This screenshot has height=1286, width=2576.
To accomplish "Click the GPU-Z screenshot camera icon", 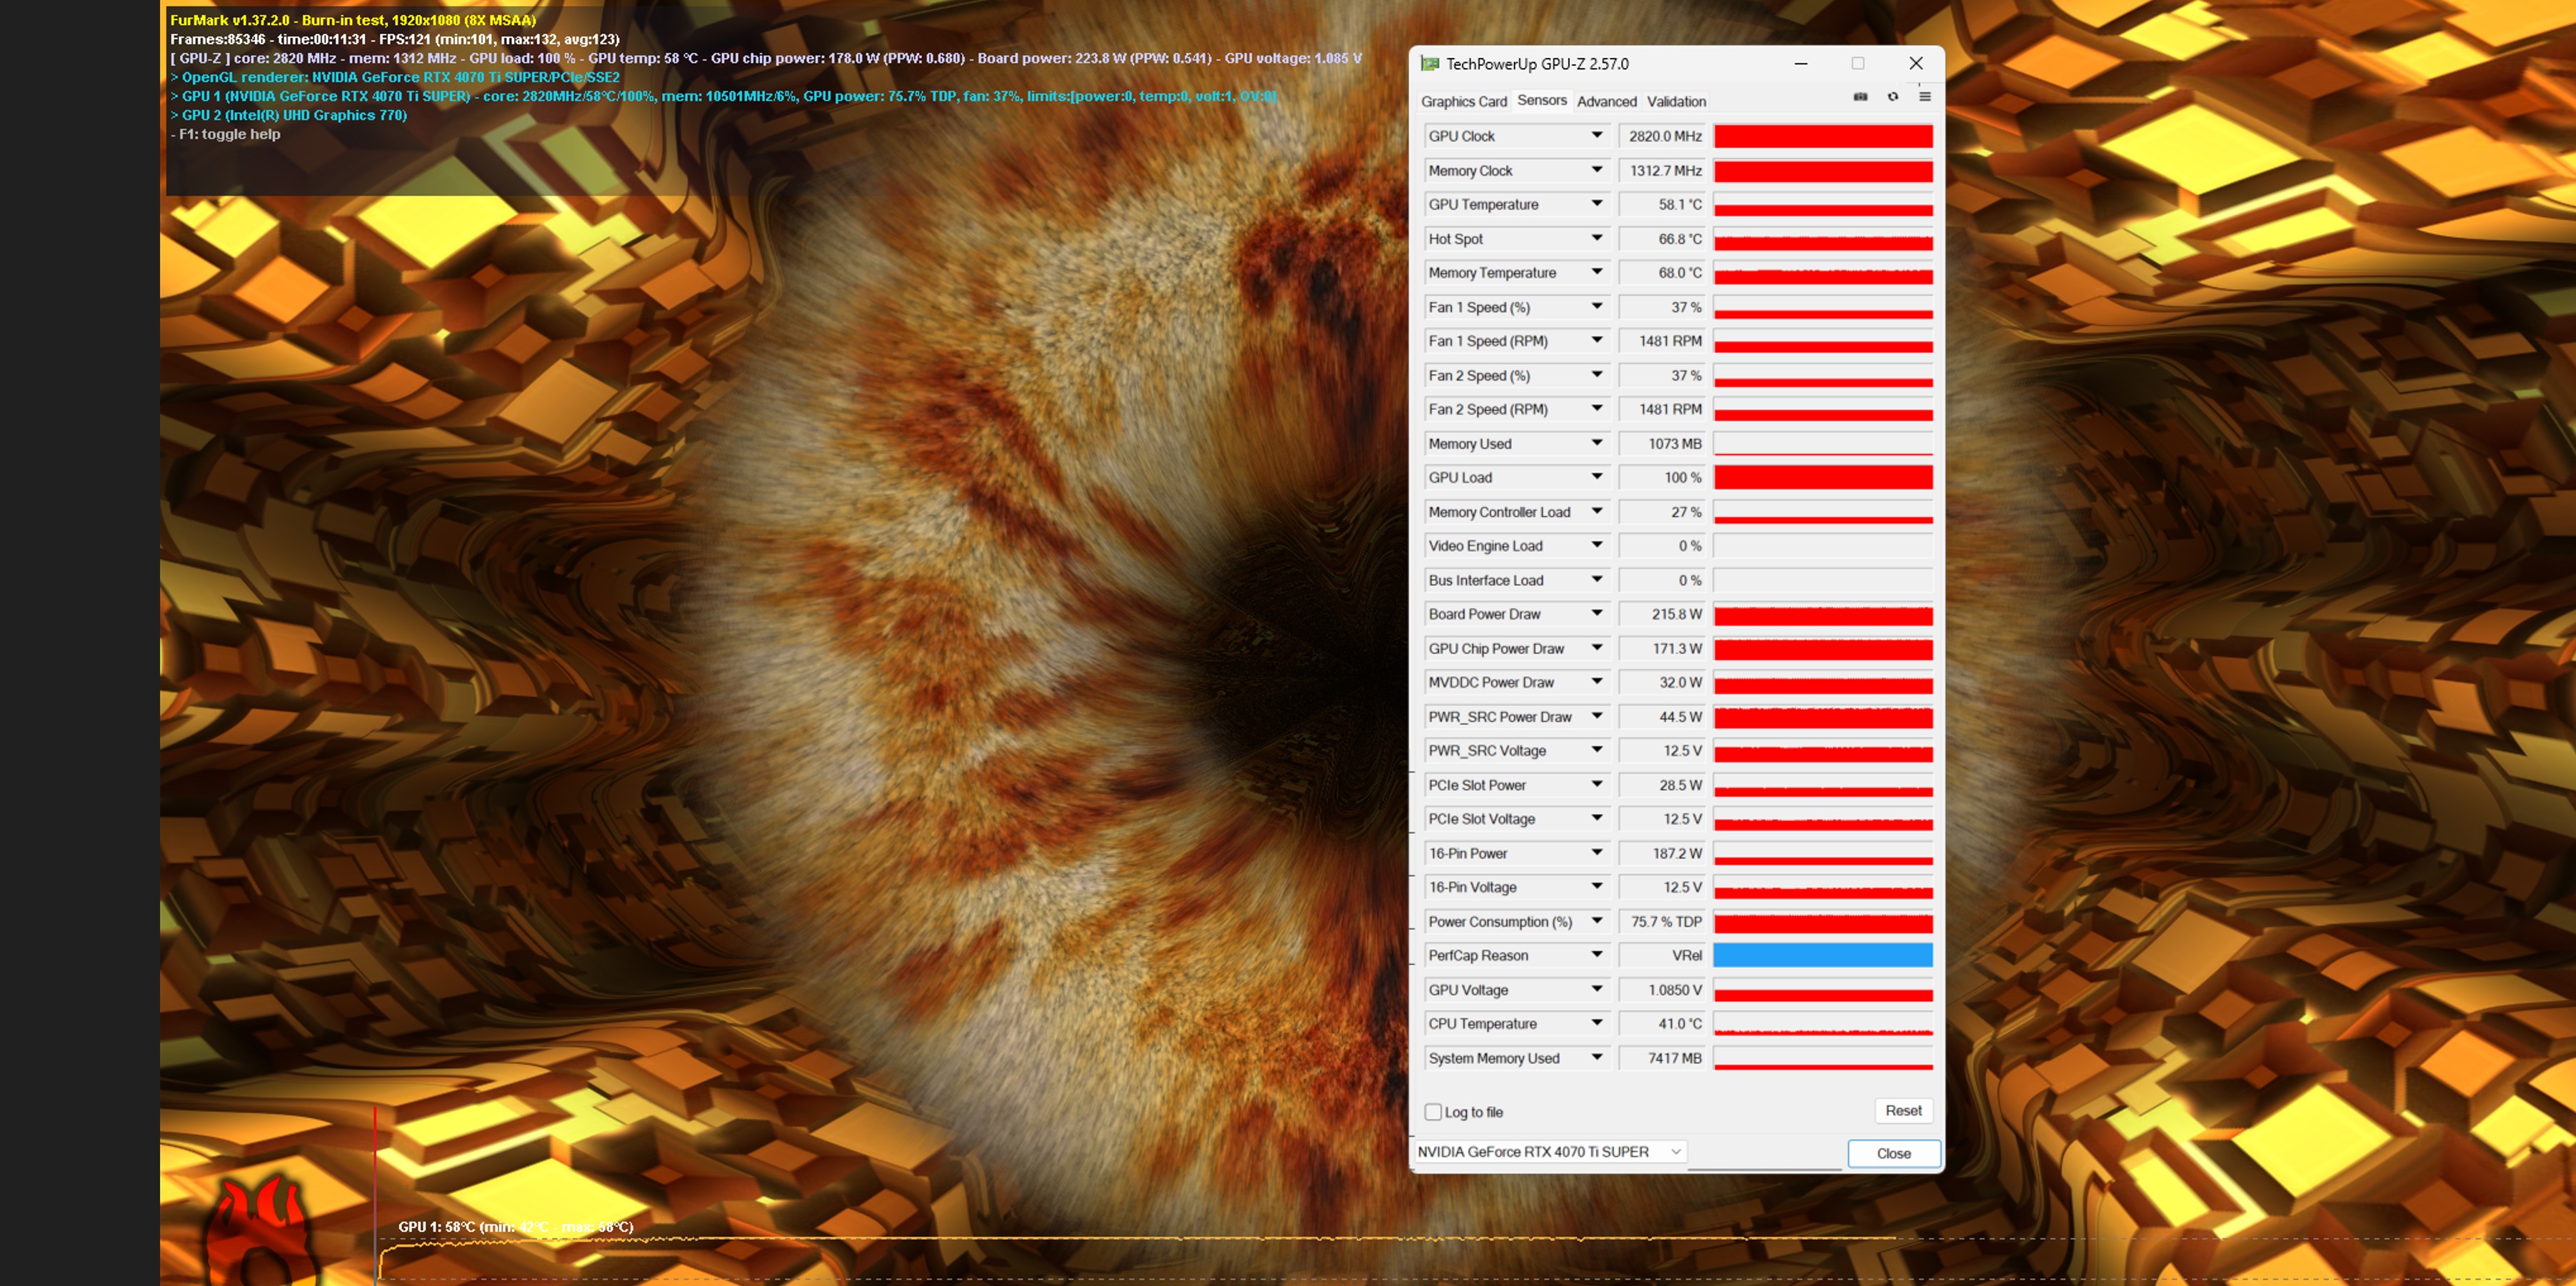I will (1860, 97).
